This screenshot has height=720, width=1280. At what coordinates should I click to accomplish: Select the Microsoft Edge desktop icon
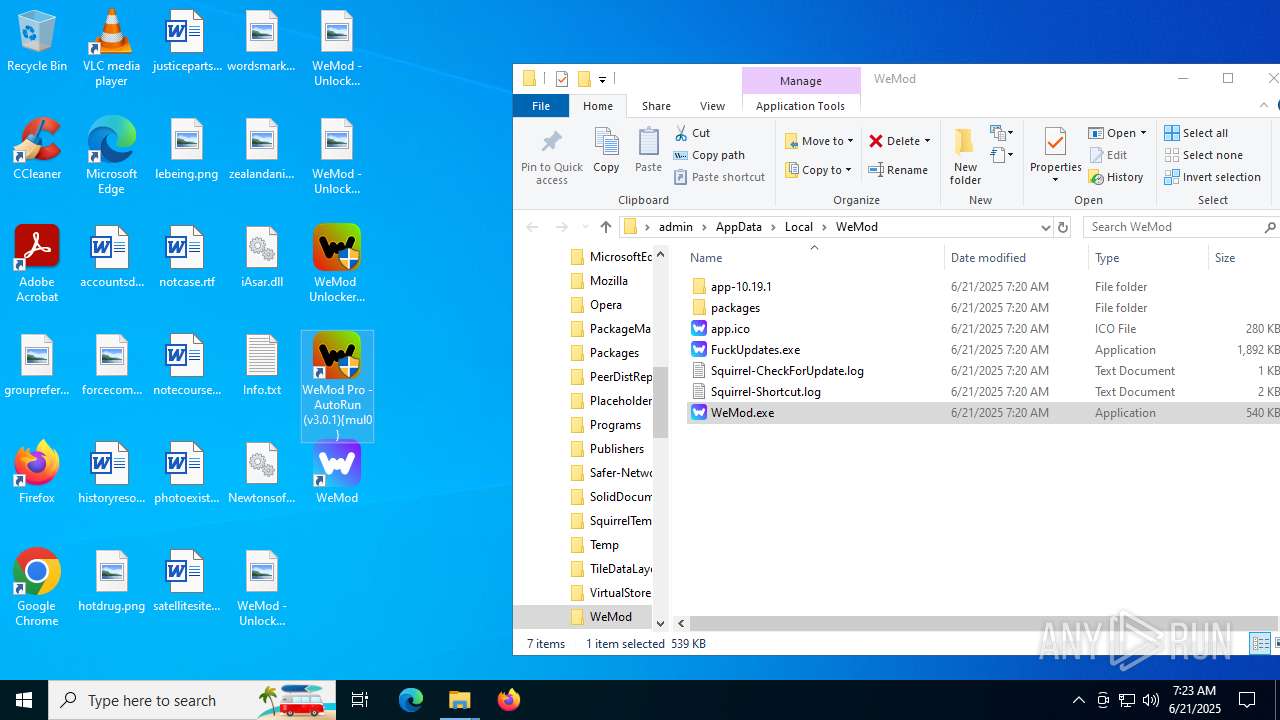click(112, 156)
